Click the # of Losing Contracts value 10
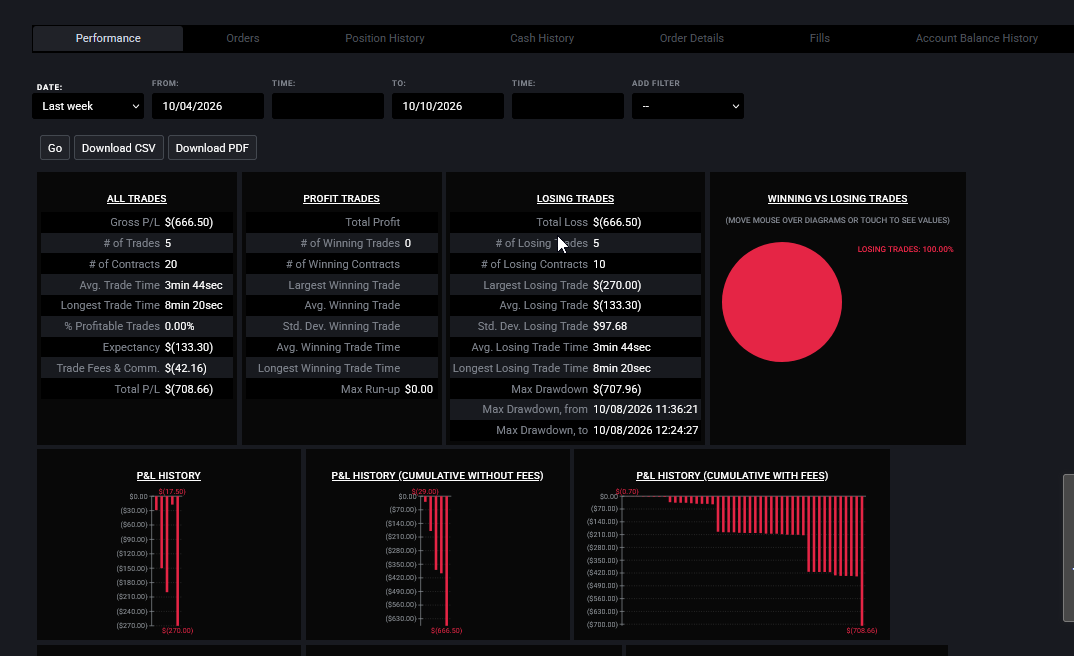The width and height of the screenshot is (1074, 656). coord(599,264)
